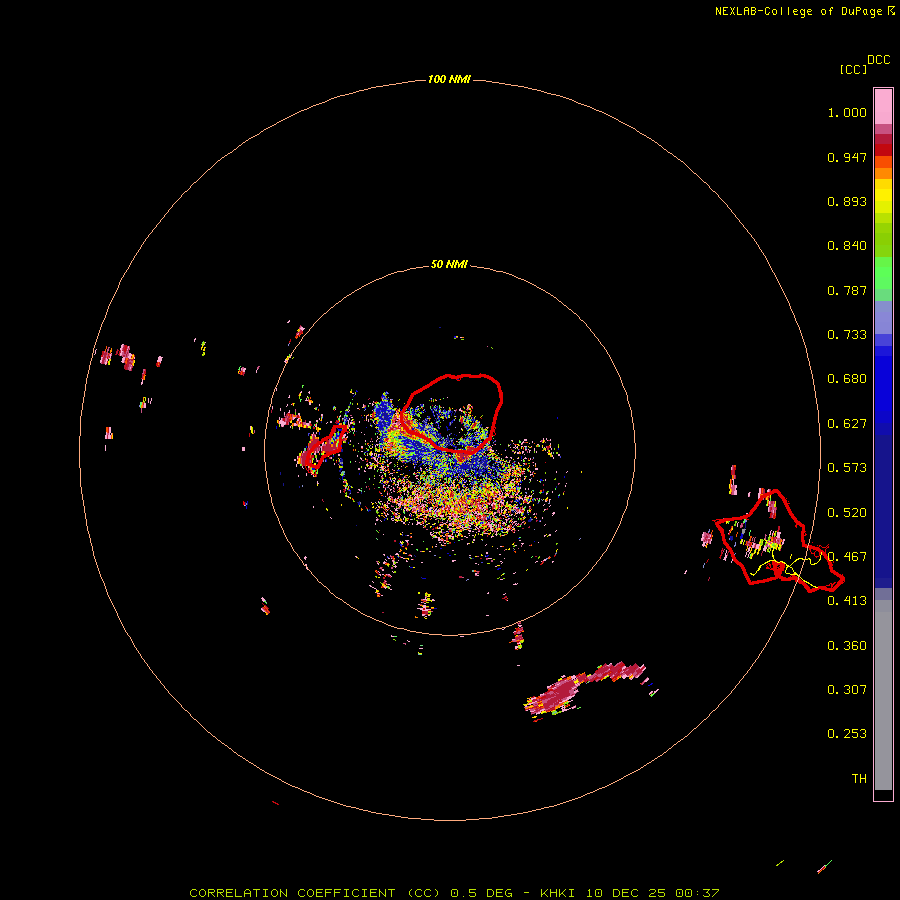Screen dimensions: 900x900
Task: Pick the light pink swatch at scale top
Action: click(x=883, y=107)
